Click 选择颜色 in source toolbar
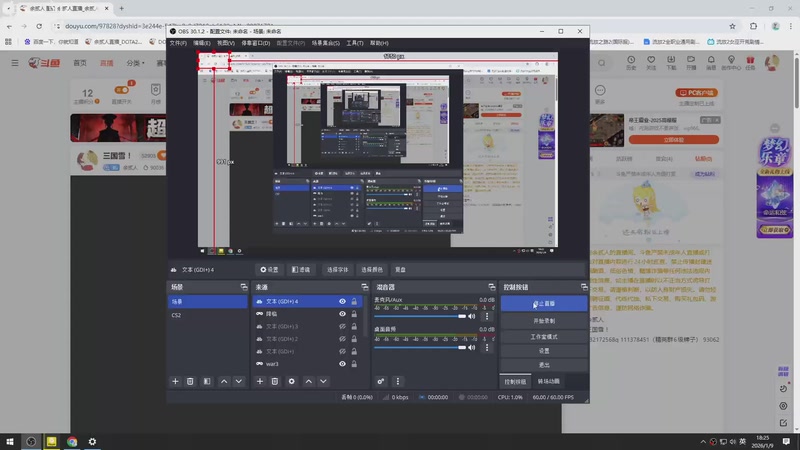Viewport: 800px width, 450px height. 372,269
